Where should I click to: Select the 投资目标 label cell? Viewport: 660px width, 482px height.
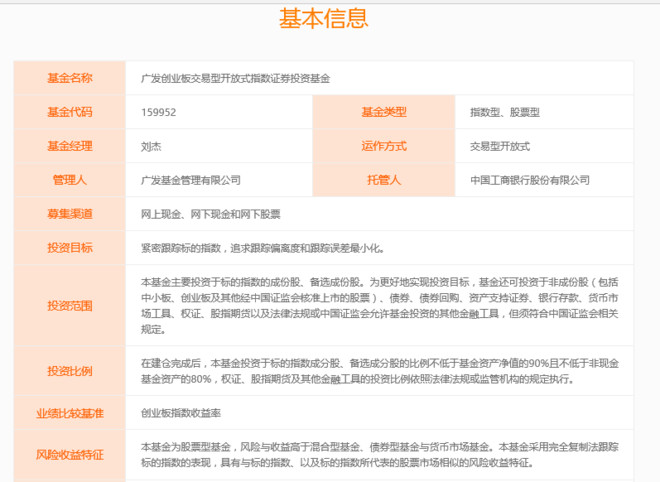tap(69, 248)
